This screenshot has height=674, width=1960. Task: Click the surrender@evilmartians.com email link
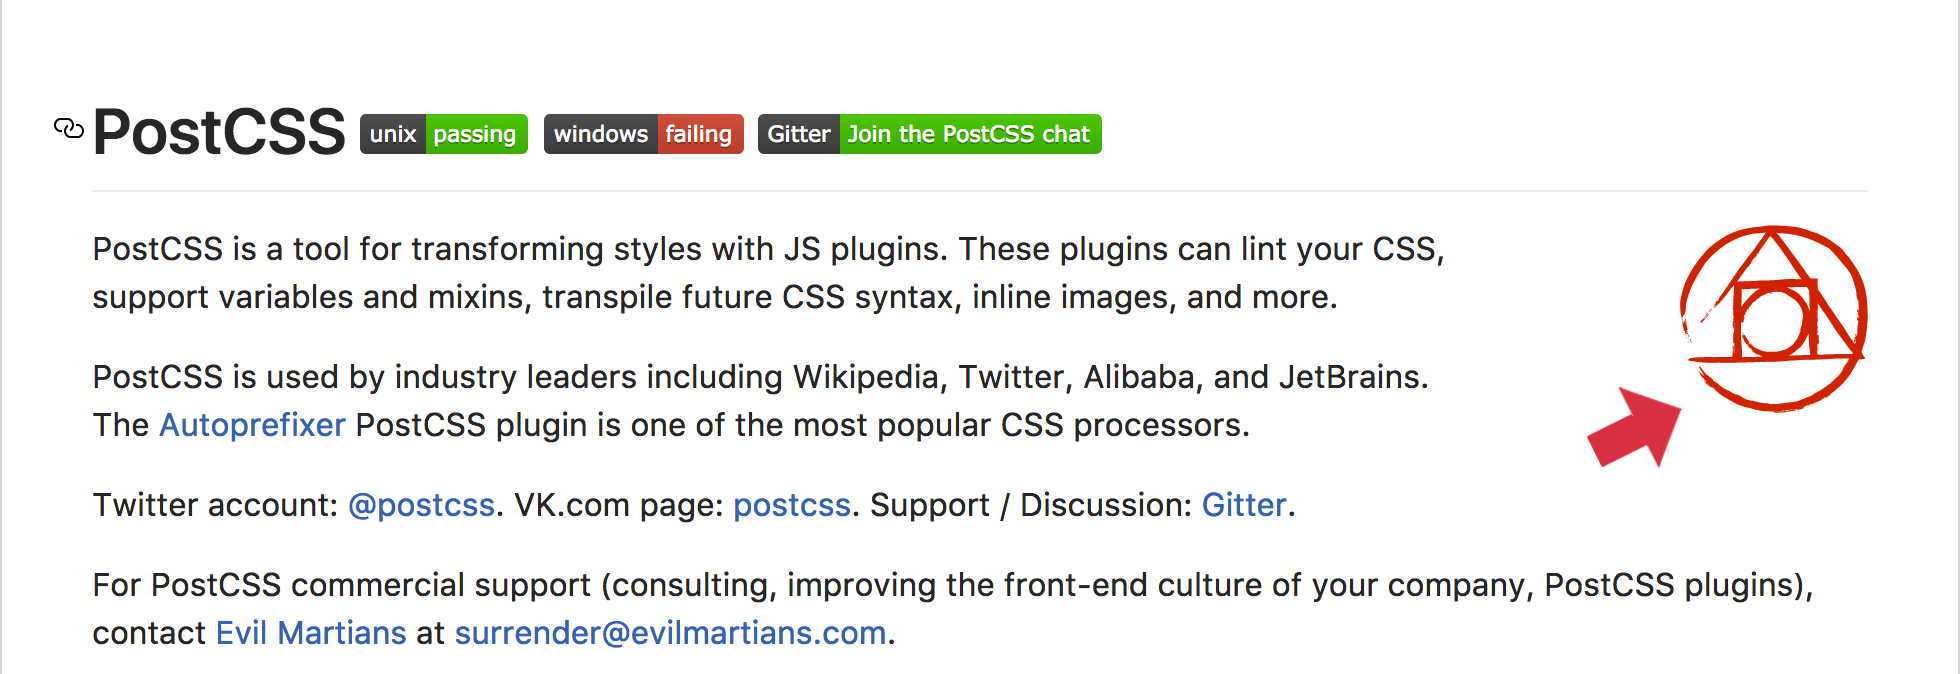click(670, 633)
